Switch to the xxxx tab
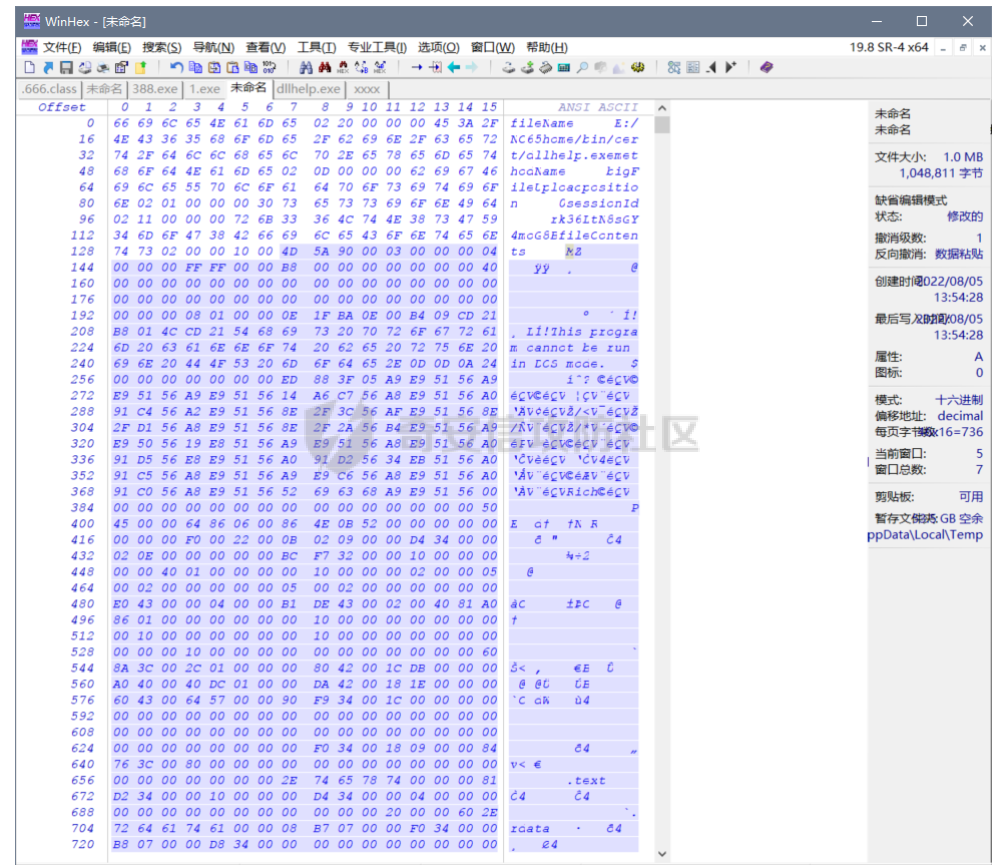 366,89
